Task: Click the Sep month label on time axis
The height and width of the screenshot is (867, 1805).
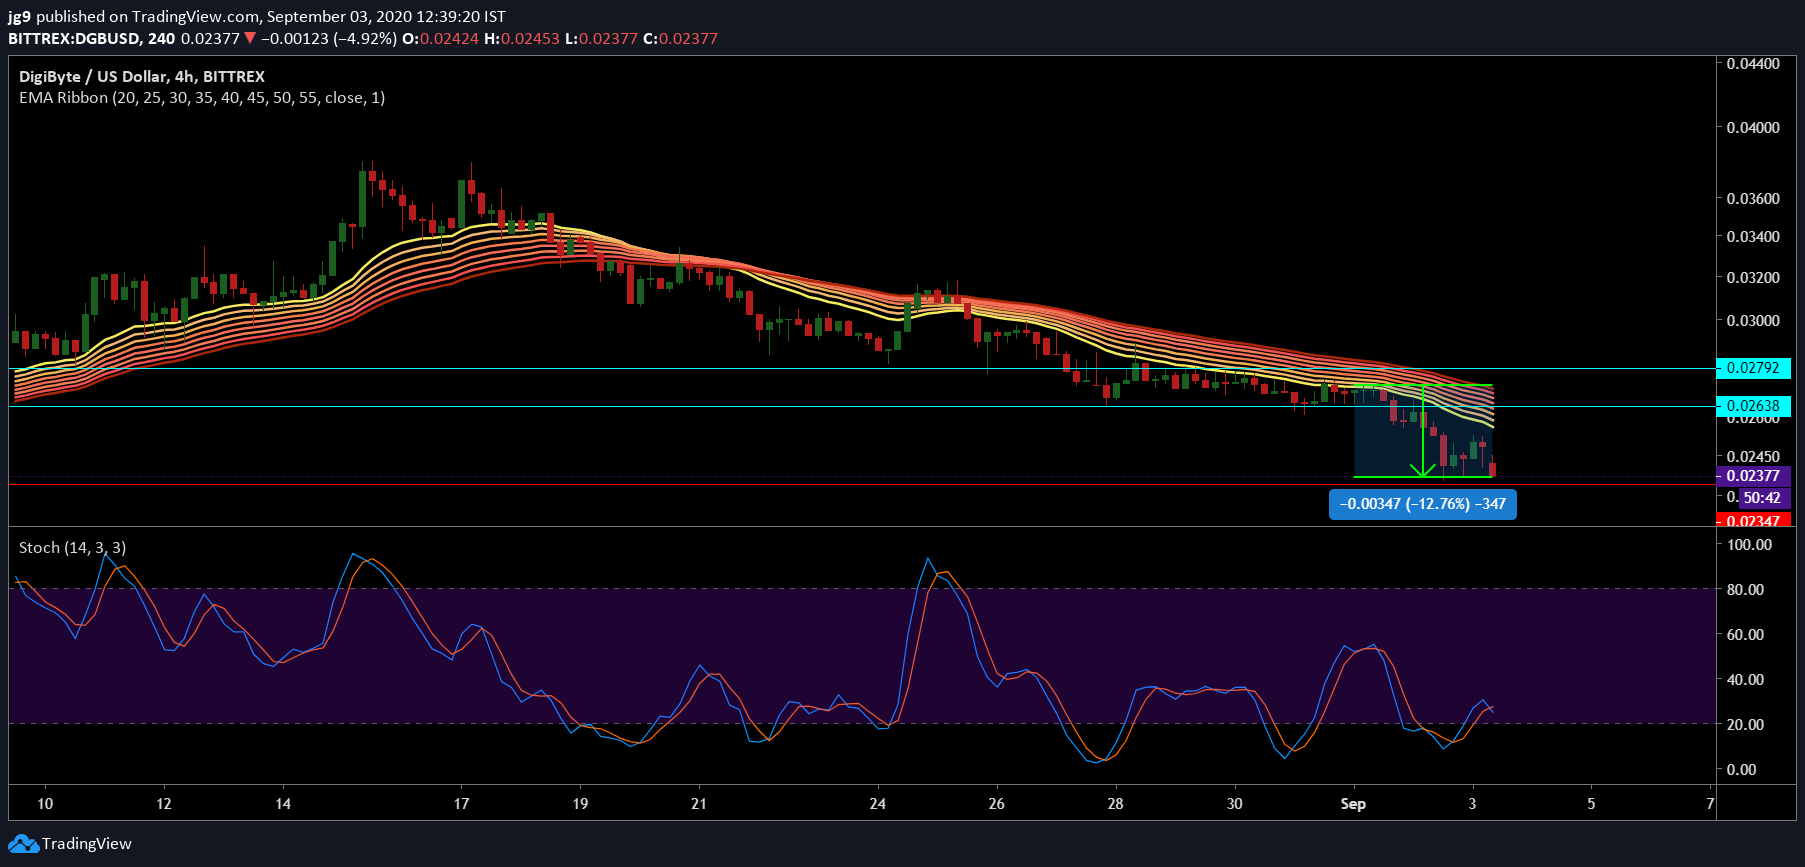Action: tap(1353, 804)
